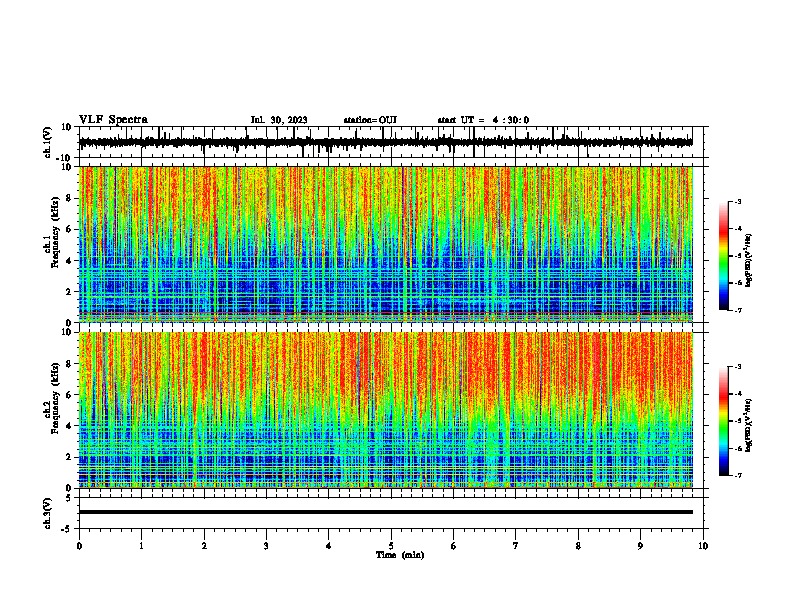The height and width of the screenshot is (612, 792).
Task: Click the "6" tick on ch.2 frequency axis
Action: pyautogui.click(x=70, y=395)
